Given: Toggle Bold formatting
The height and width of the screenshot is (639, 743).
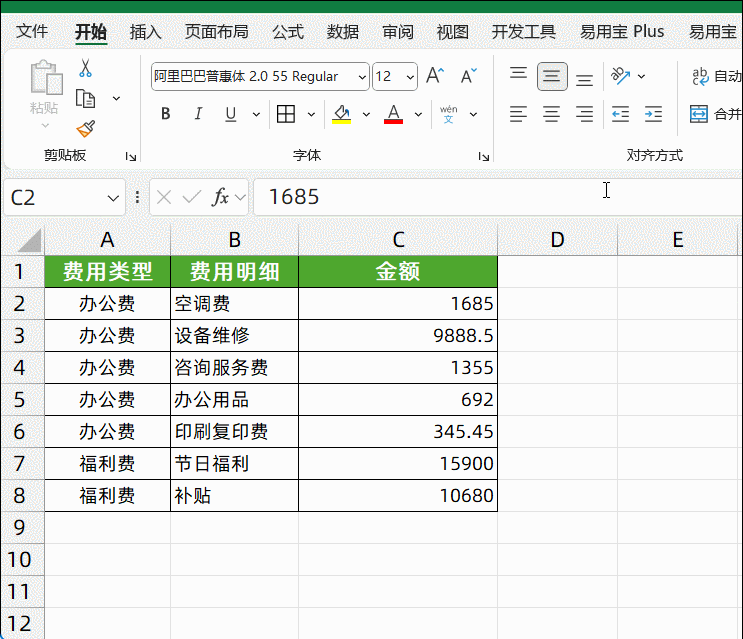Looking at the screenshot, I should (x=165, y=114).
